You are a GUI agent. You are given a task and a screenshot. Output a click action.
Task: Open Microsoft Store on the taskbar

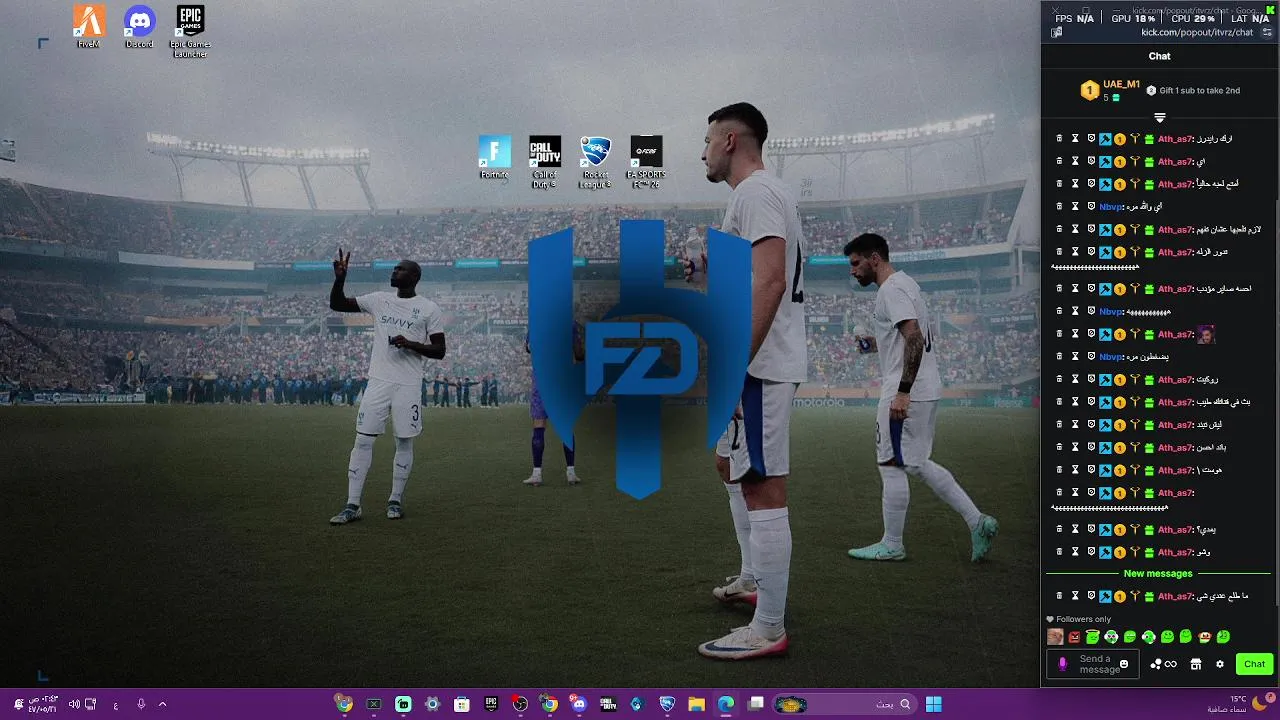click(x=461, y=704)
